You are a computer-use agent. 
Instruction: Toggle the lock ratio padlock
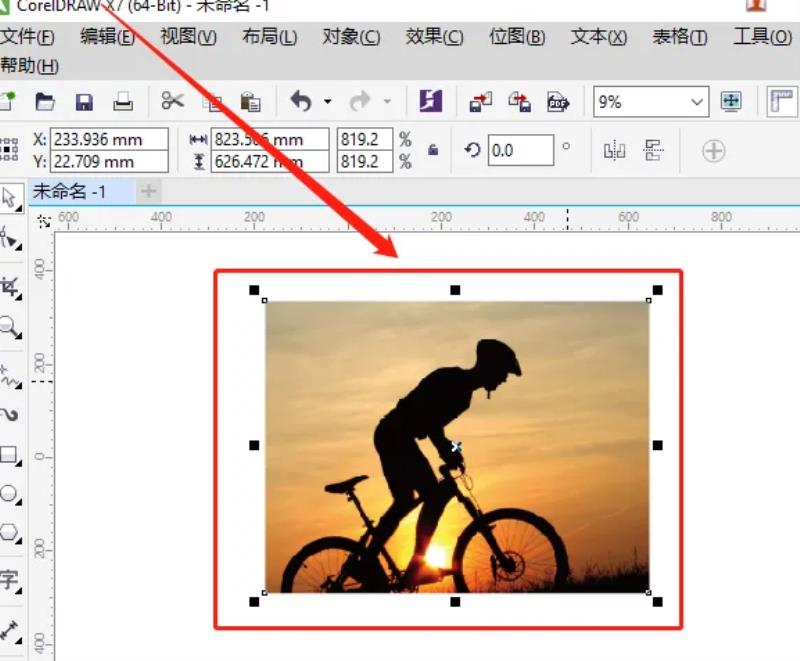(x=433, y=150)
